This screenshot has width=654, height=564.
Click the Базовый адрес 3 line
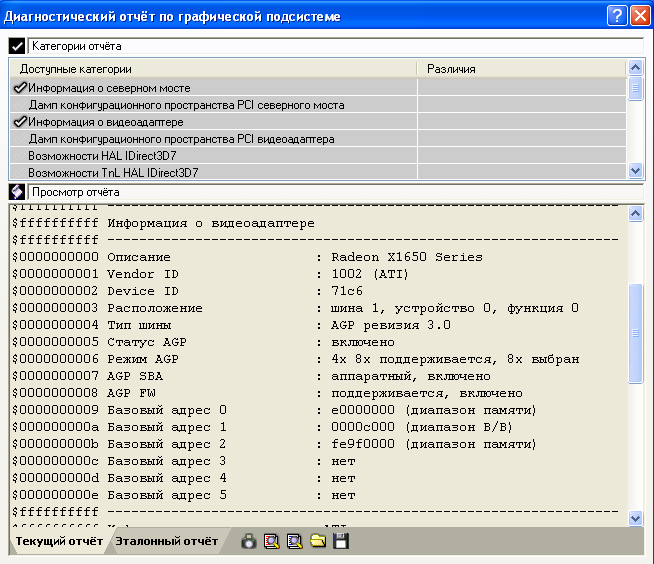click(184, 461)
